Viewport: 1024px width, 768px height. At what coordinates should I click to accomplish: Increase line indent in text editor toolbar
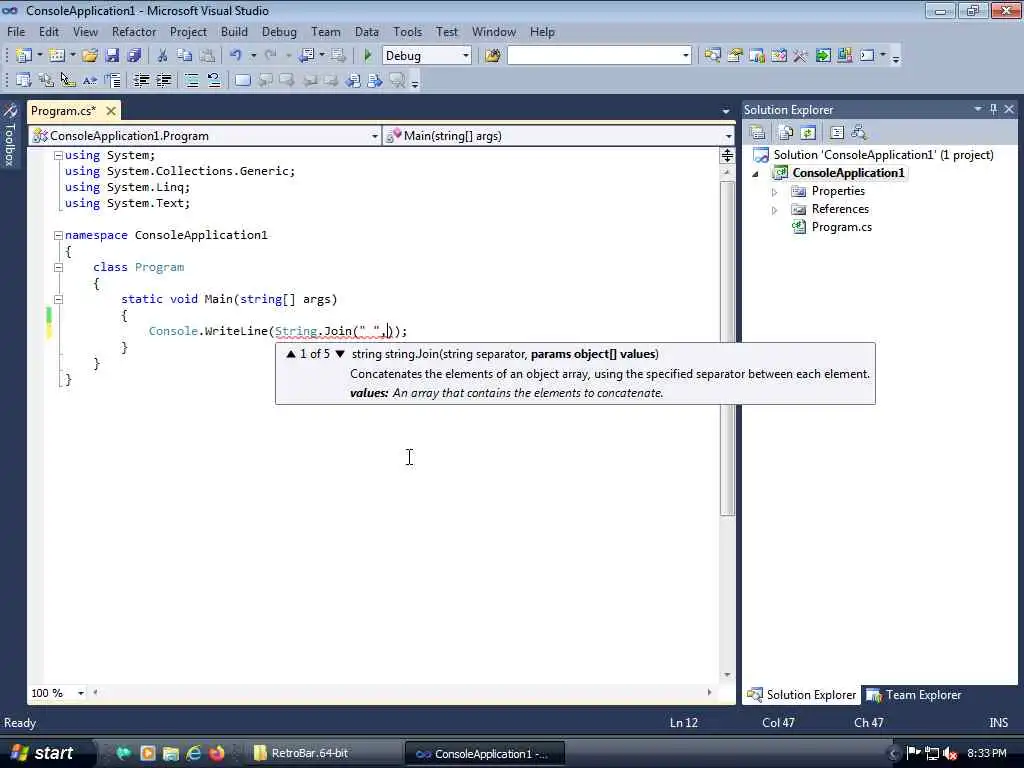coord(163,80)
